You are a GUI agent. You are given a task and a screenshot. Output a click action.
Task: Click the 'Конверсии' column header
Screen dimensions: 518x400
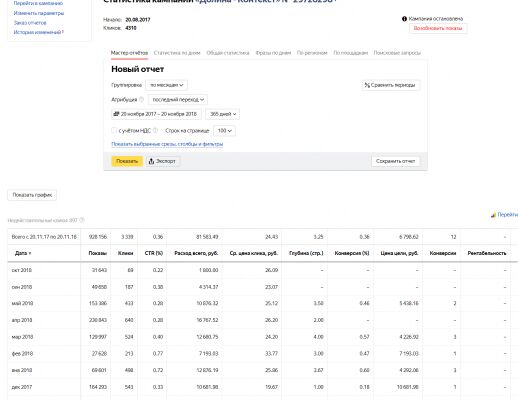point(443,253)
